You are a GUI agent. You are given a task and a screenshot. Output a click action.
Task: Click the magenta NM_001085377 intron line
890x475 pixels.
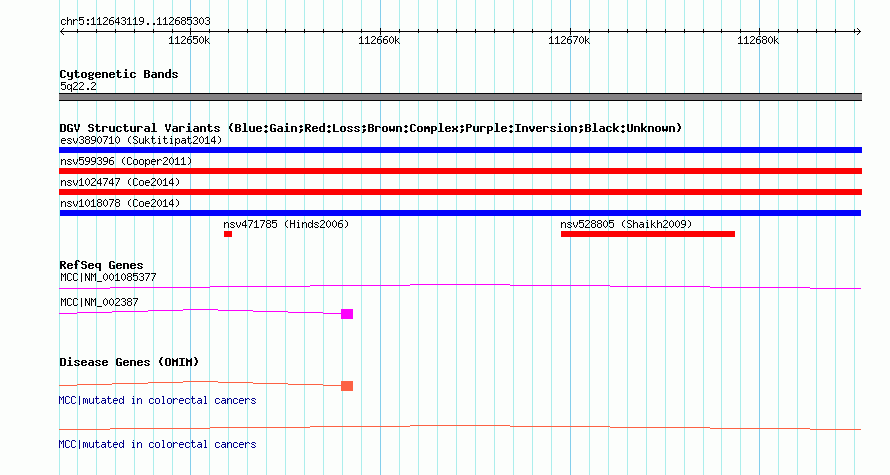click(460, 287)
